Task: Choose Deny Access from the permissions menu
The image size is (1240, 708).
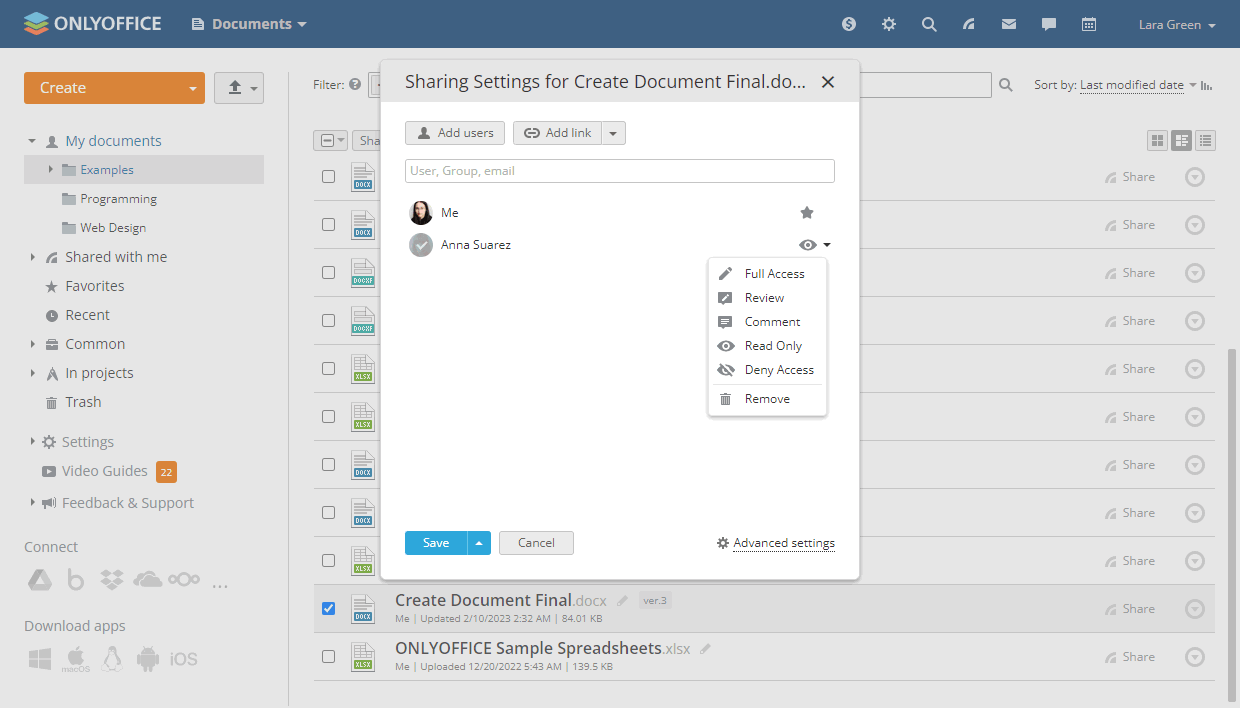Action: click(779, 369)
